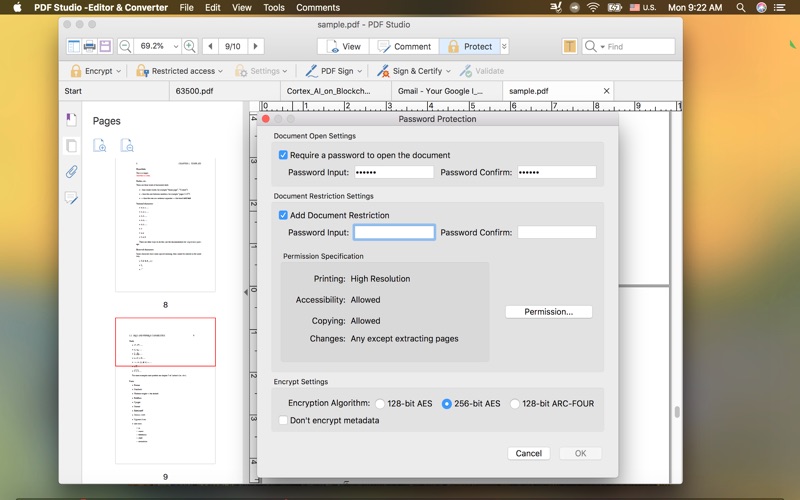Open the Attachments paperclip panel
The width and height of the screenshot is (800, 500).
tap(71, 172)
